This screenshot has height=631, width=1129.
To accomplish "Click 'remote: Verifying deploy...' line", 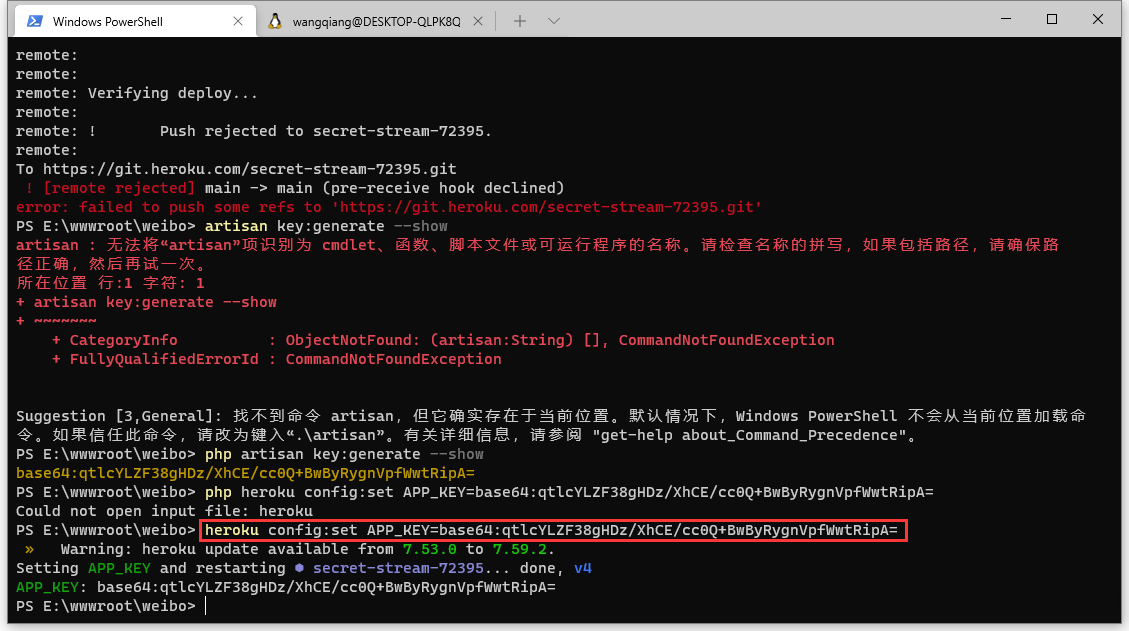I will coord(137,93).
